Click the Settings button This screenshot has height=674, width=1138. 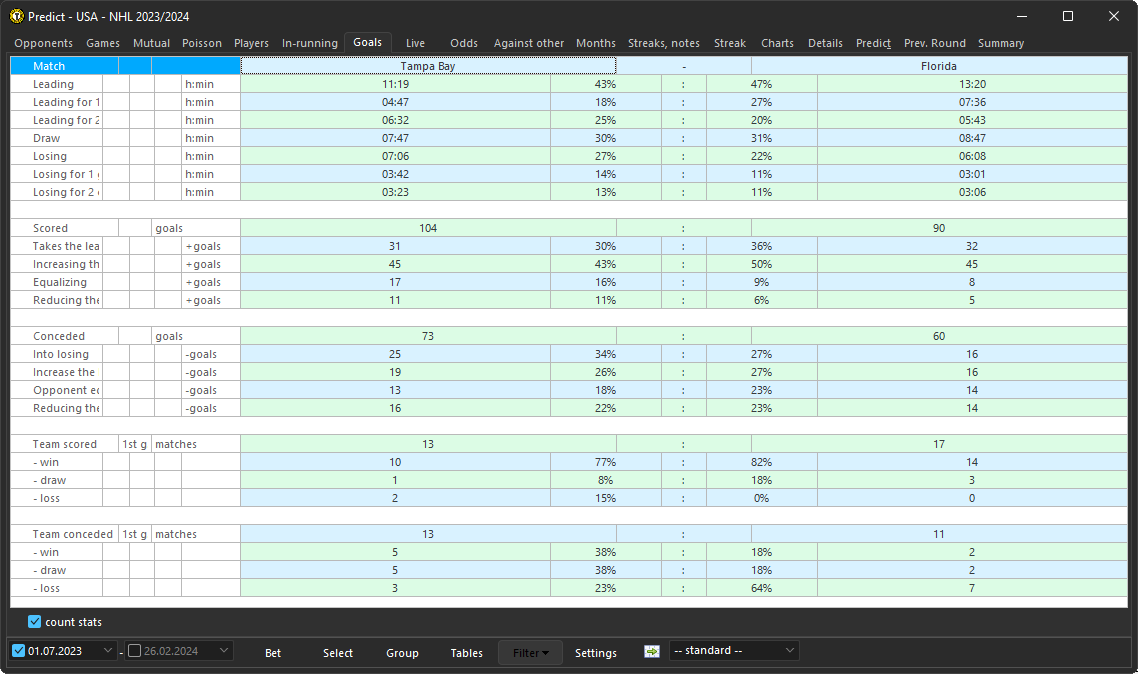tap(595, 651)
